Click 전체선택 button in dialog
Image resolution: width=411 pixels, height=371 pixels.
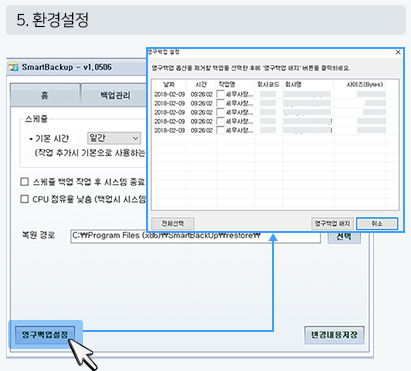coord(173,223)
